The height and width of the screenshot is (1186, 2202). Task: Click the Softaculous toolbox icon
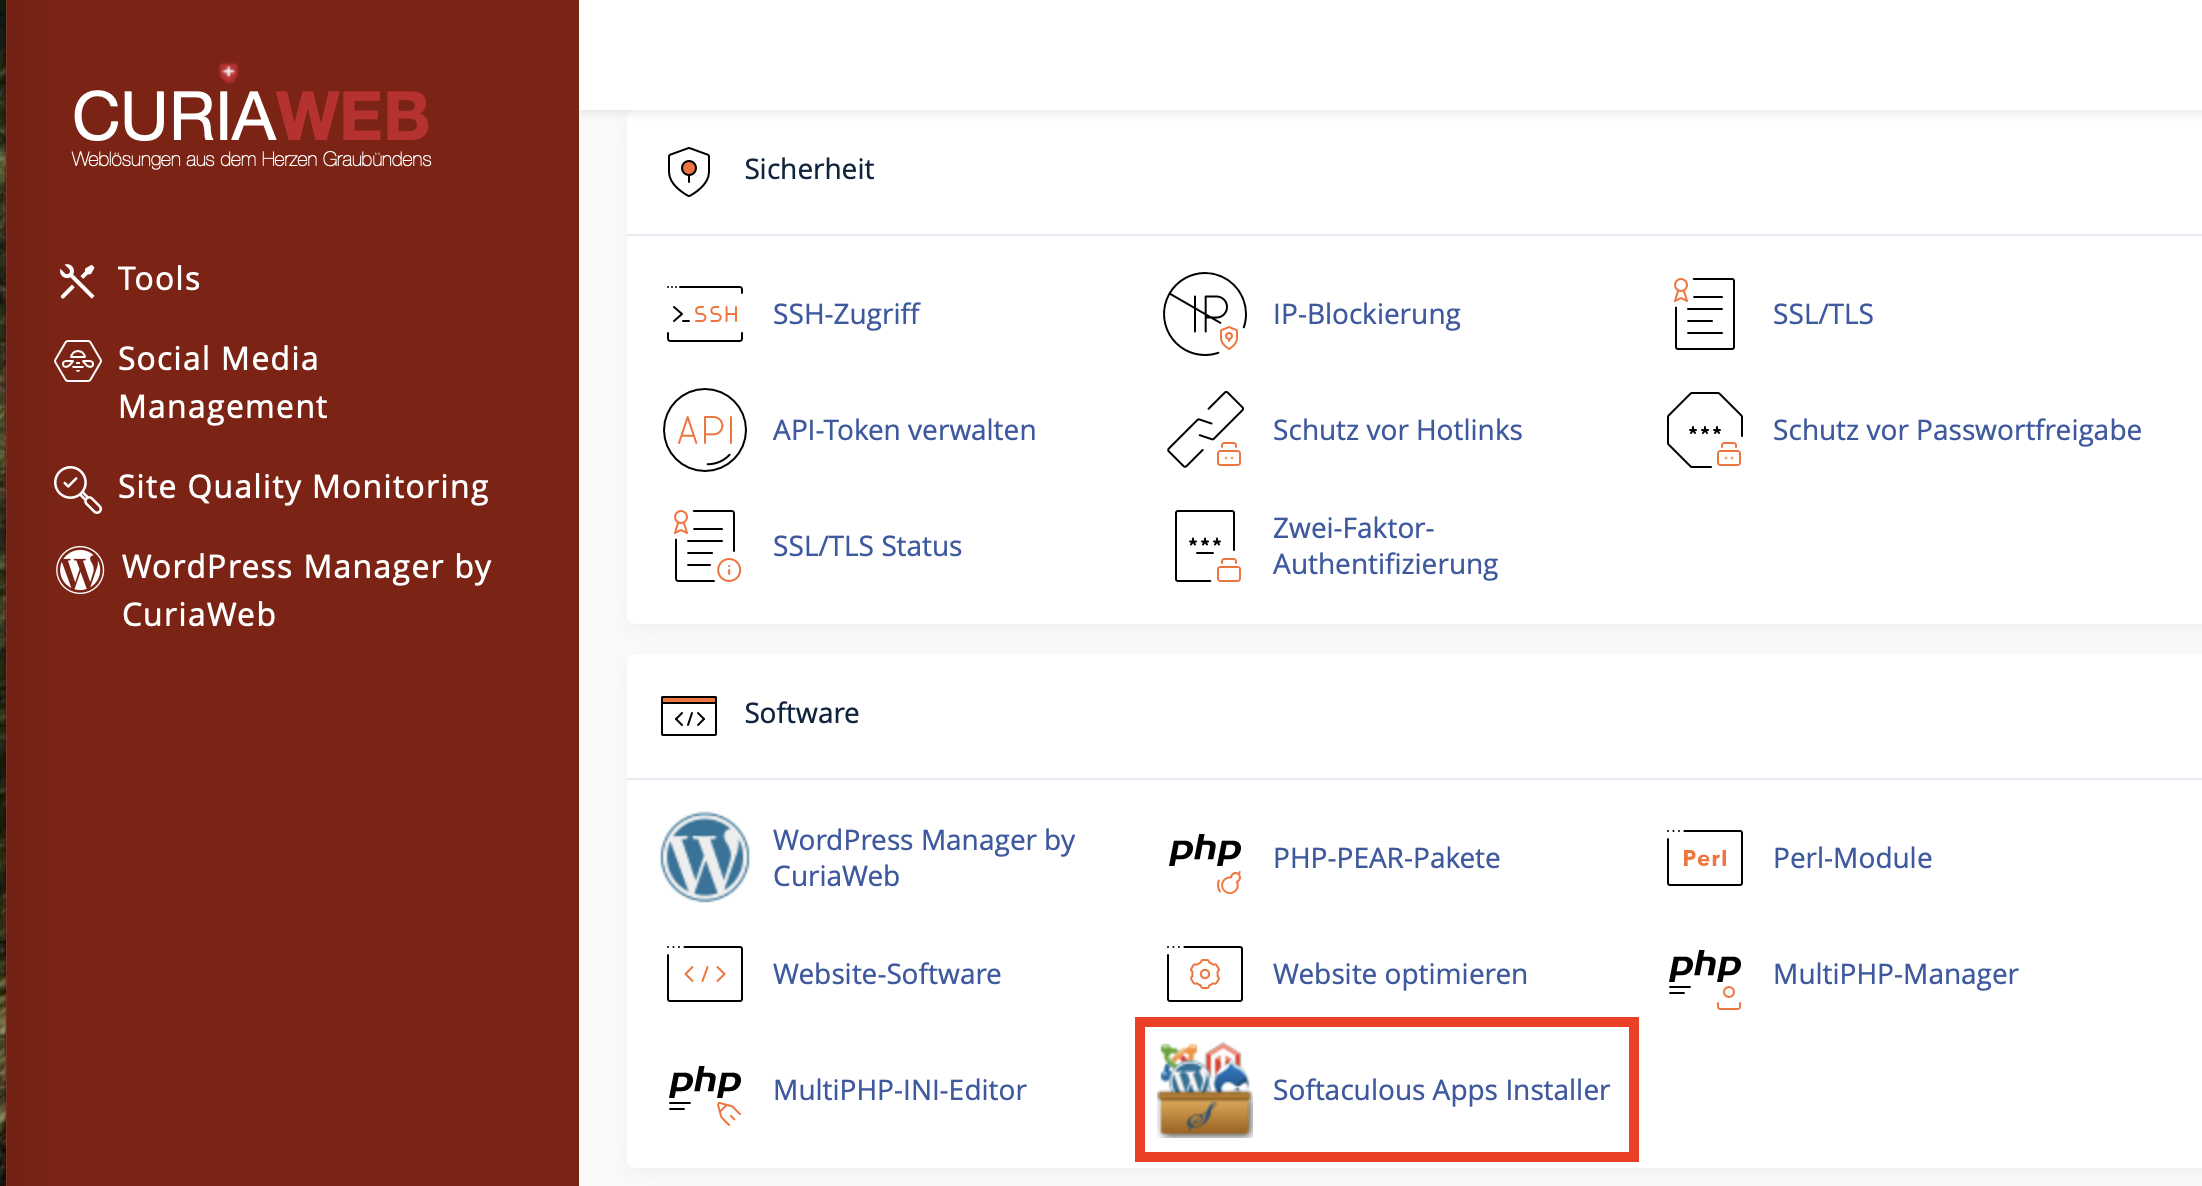(x=1205, y=1090)
